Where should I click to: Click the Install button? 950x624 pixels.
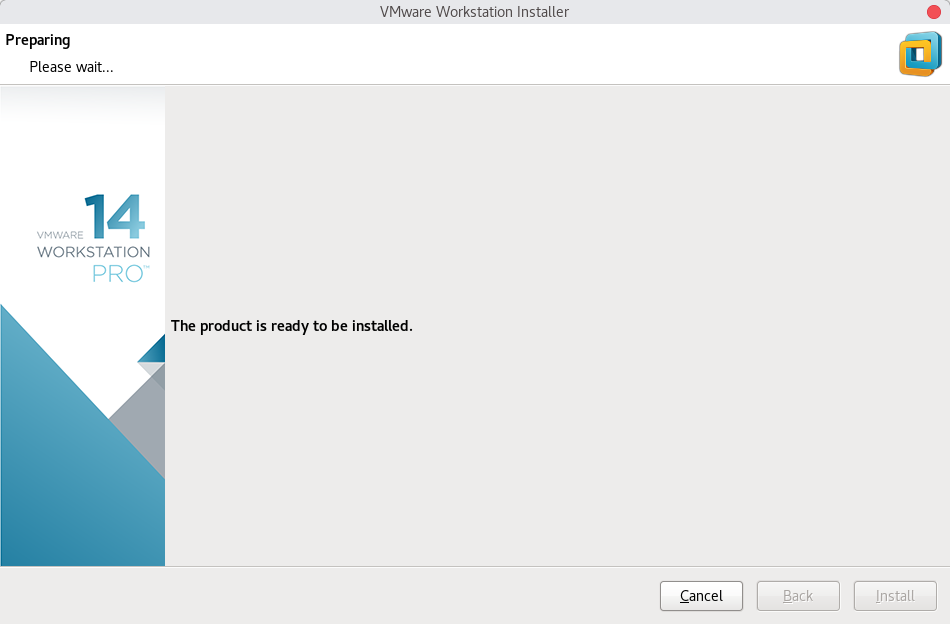(895, 596)
